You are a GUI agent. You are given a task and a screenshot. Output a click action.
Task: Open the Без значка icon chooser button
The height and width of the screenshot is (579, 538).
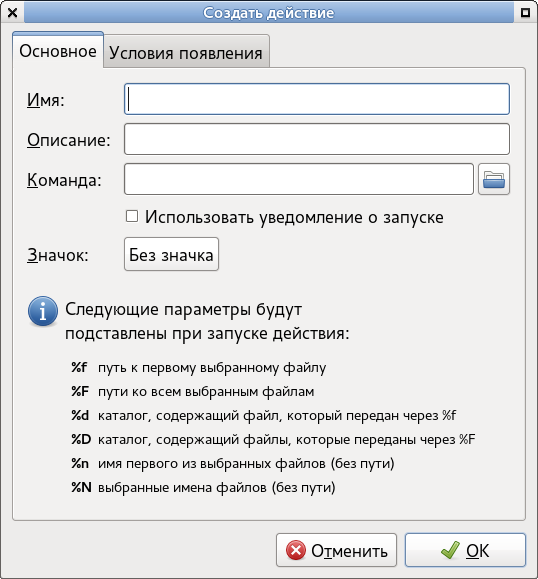tap(171, 254)
